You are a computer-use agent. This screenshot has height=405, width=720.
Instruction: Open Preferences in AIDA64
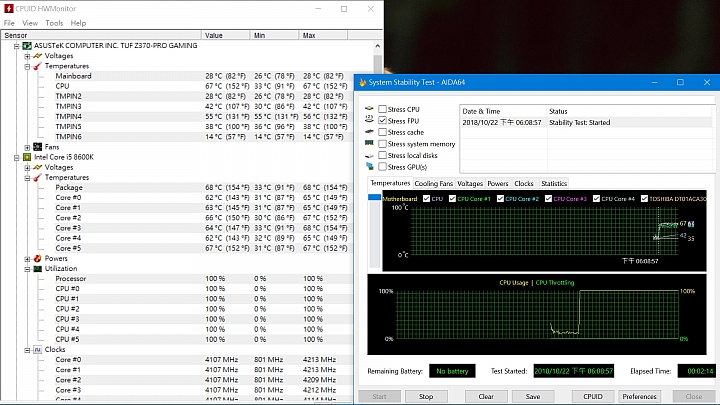tap(640, 396)
